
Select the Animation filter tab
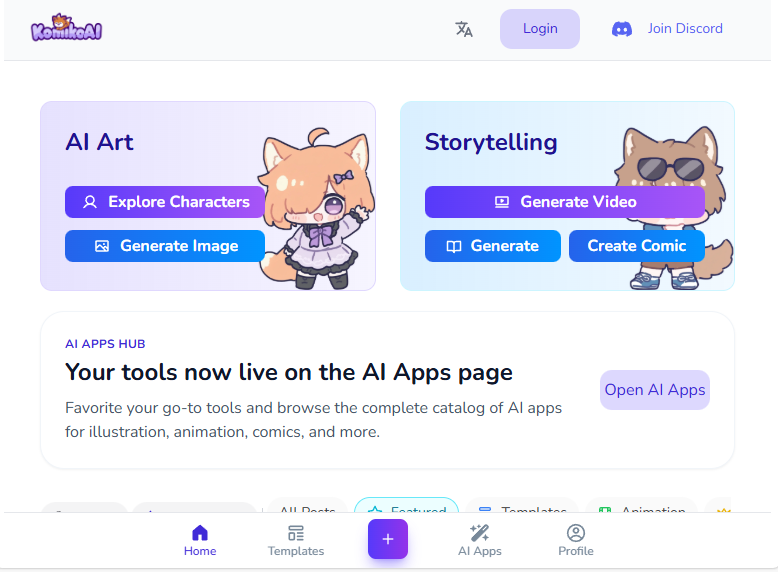pyautogui.click(x=642, y=505)
